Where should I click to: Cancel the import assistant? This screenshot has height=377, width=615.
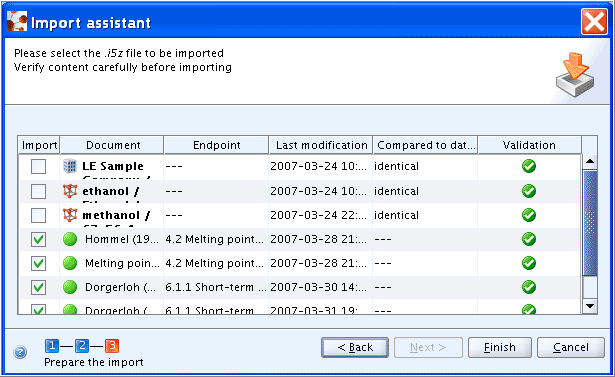(571, 347)
